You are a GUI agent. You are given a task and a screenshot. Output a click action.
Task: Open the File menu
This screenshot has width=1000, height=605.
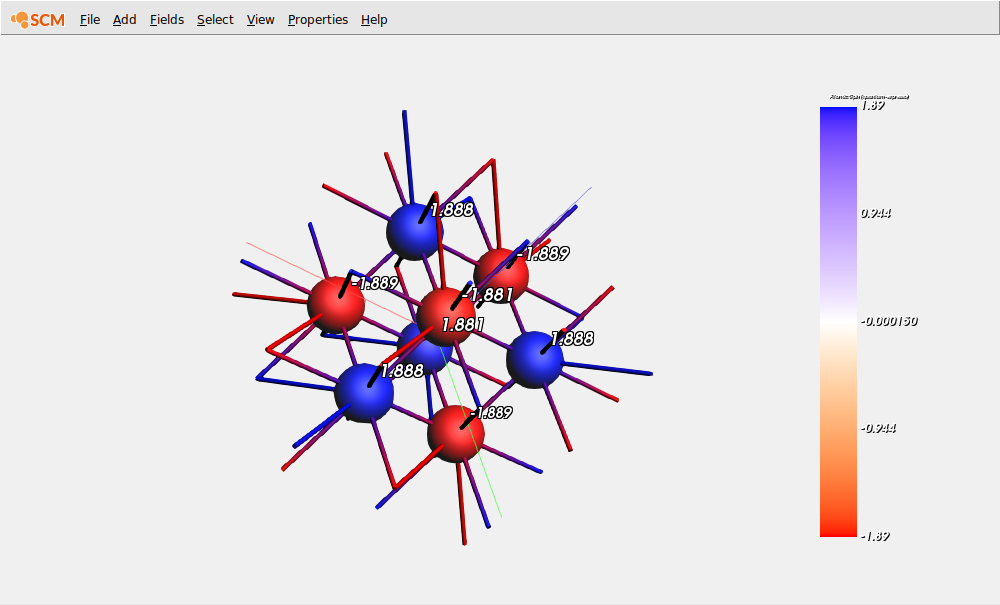click(x=90, y=20)
